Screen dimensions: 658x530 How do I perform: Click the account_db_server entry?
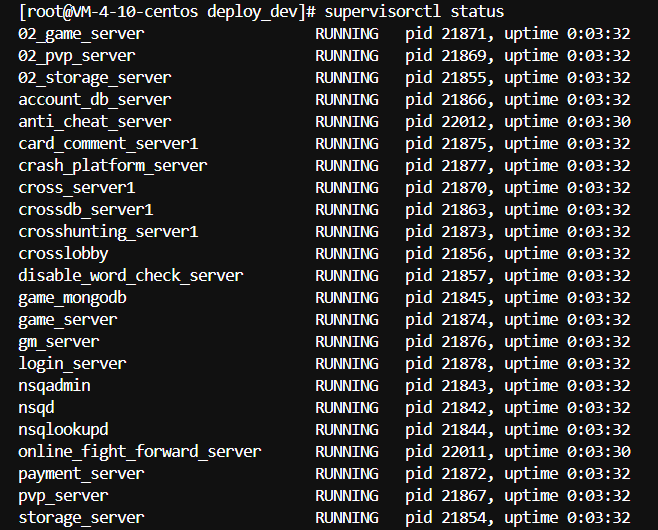[94, 99]
